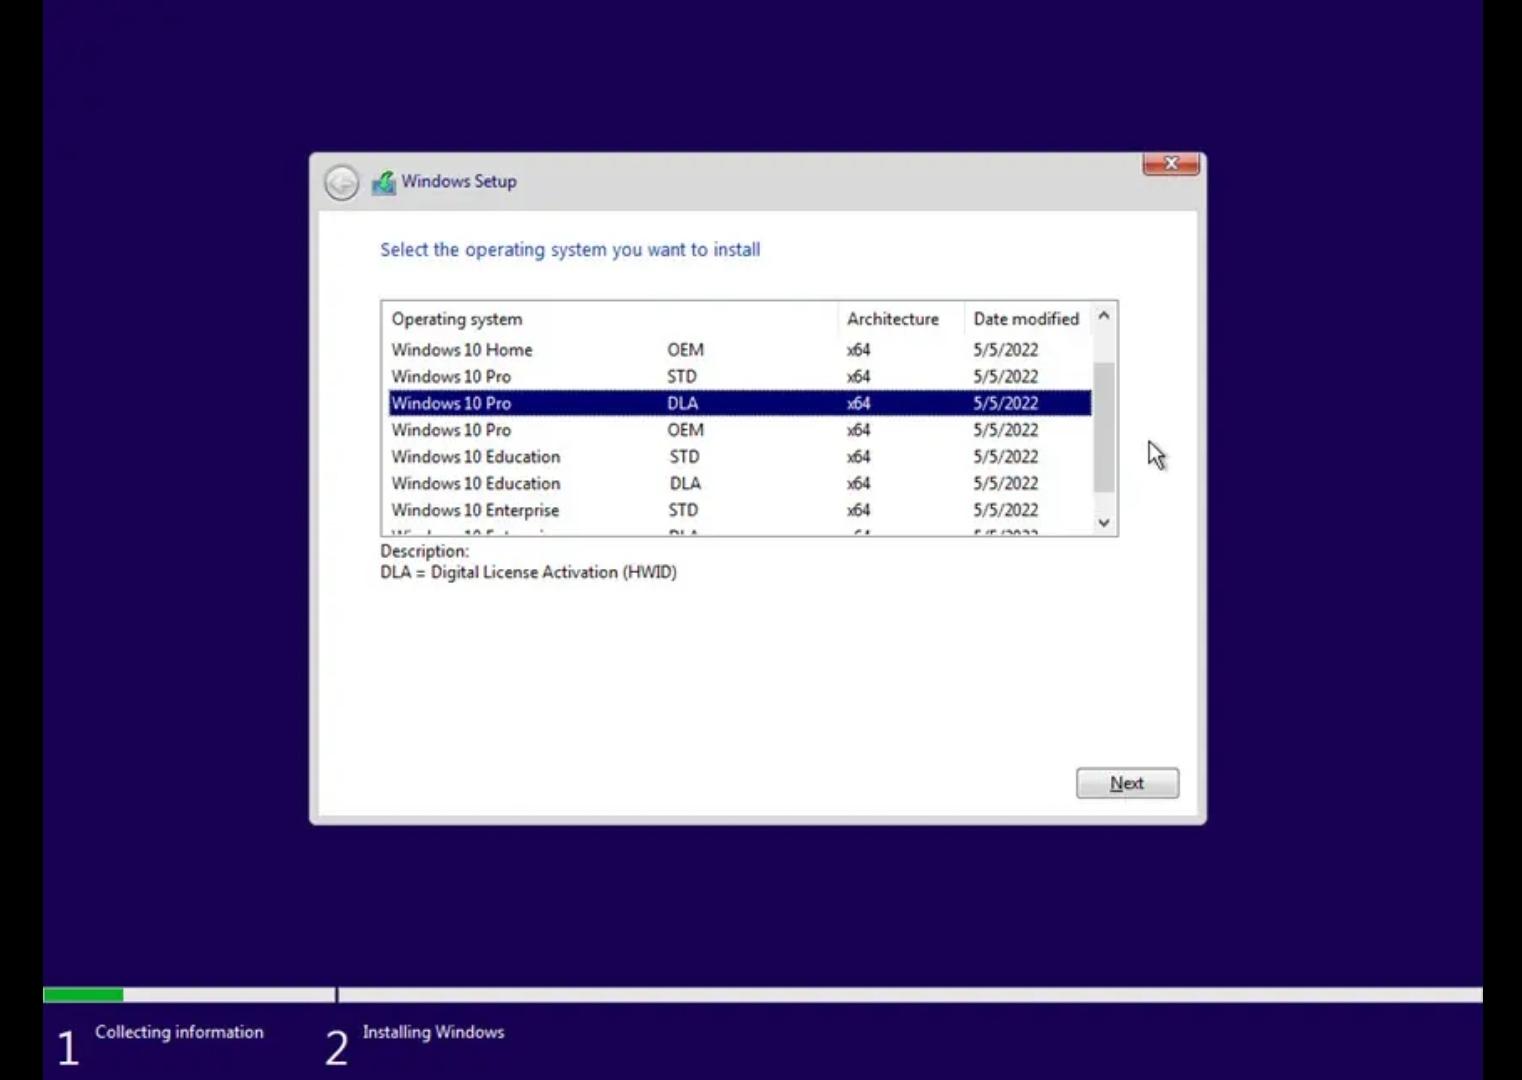This screenshot has height=1080, width=1522.
Task: Click the Architecture column header
Action: point(901,319)
